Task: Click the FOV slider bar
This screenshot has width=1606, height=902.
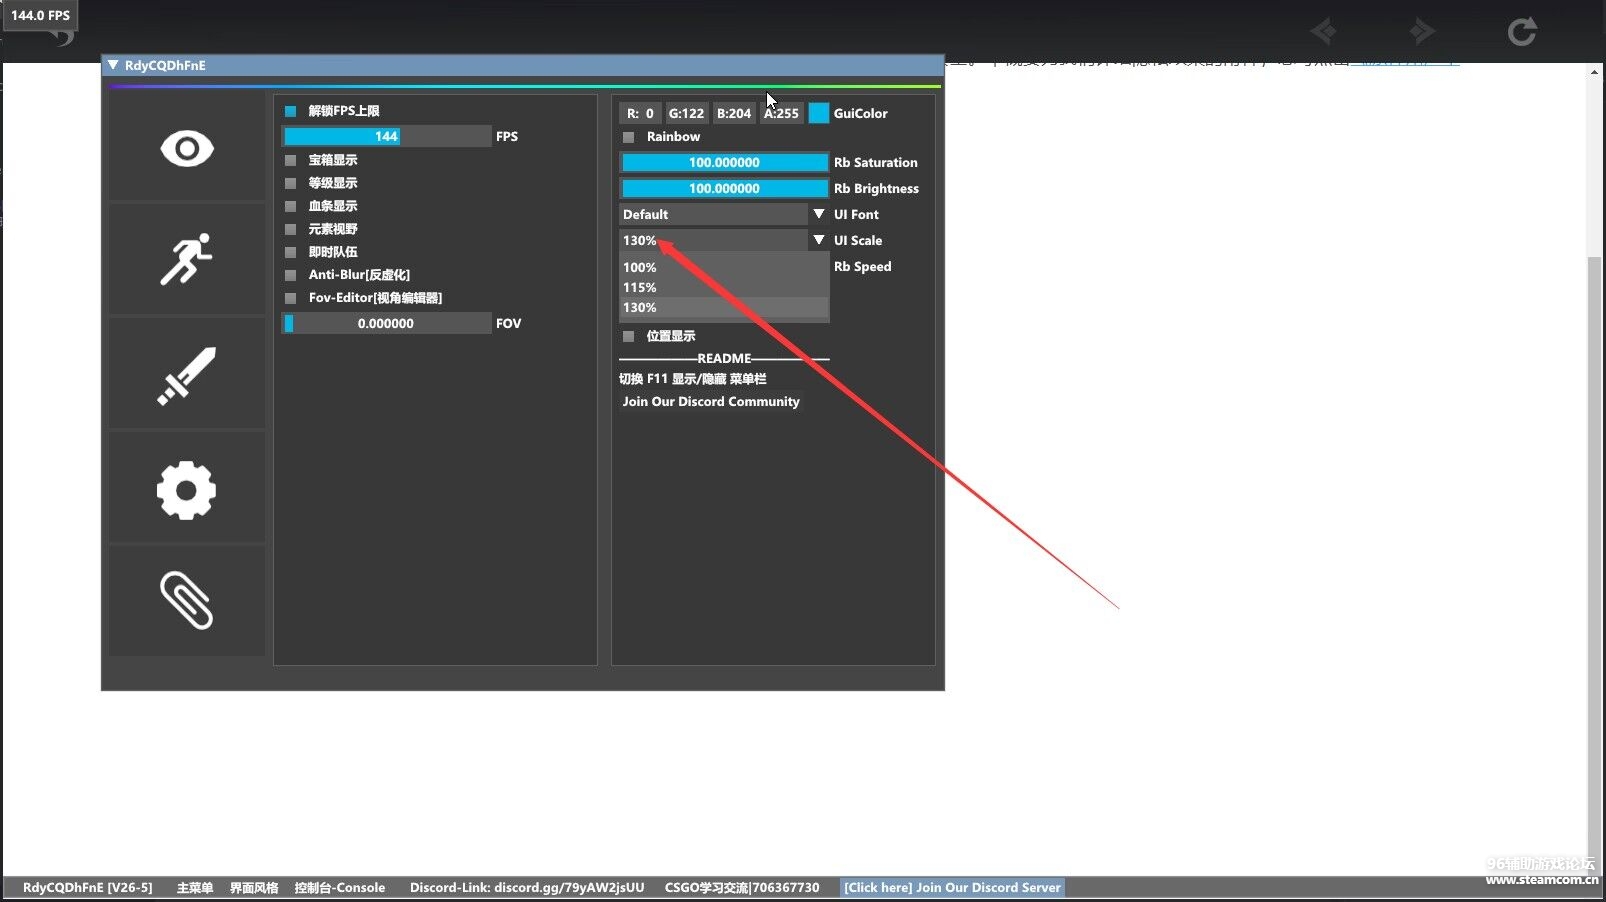Action: [x=386, y=324]
